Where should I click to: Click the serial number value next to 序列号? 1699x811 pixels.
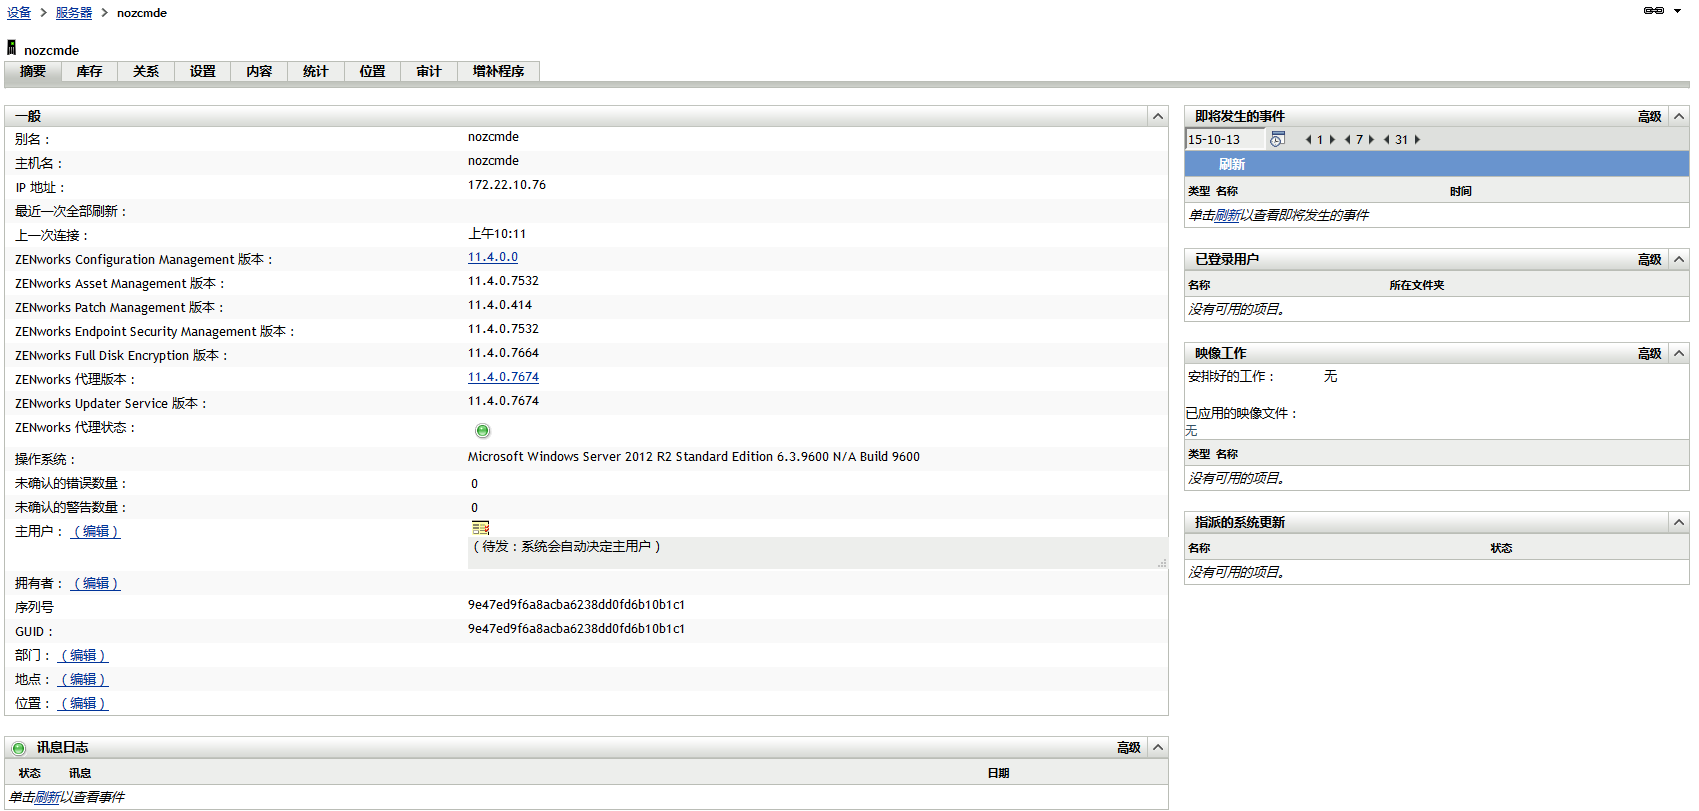576,605
